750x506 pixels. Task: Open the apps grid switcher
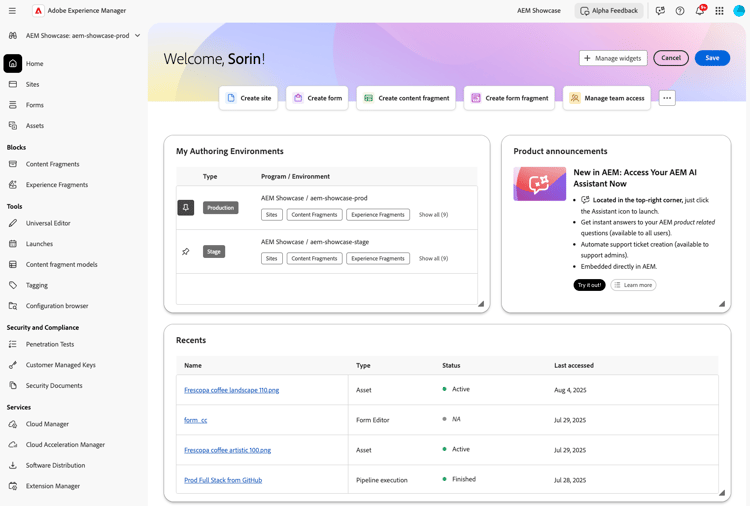[x=719, y=11]
